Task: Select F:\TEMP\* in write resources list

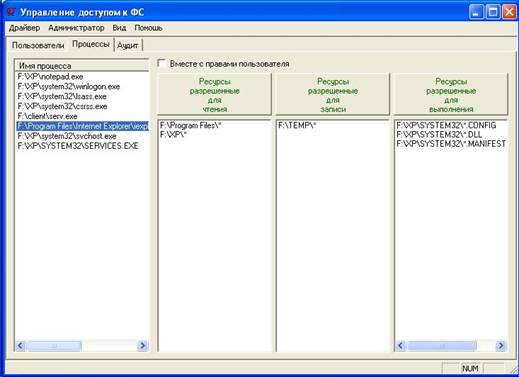Action: (x=297, y=126)
